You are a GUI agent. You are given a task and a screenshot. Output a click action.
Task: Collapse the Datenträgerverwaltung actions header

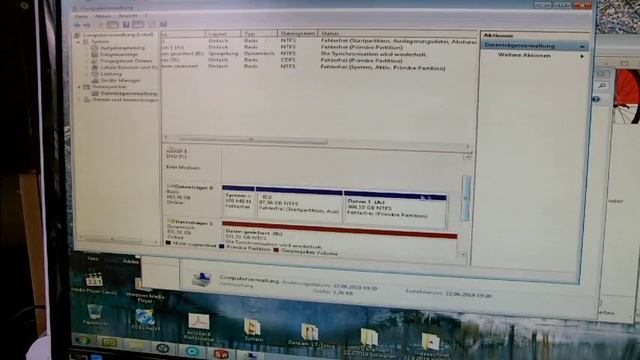point(582,47)
